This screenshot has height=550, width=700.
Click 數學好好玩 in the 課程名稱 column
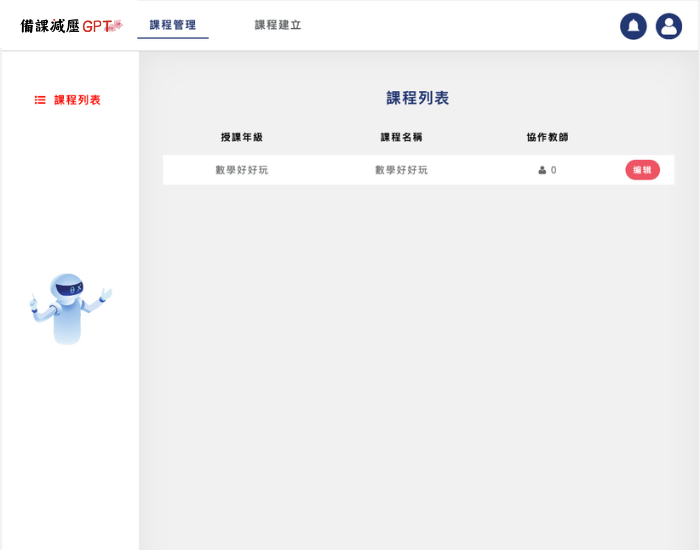[x=402, y=170]
